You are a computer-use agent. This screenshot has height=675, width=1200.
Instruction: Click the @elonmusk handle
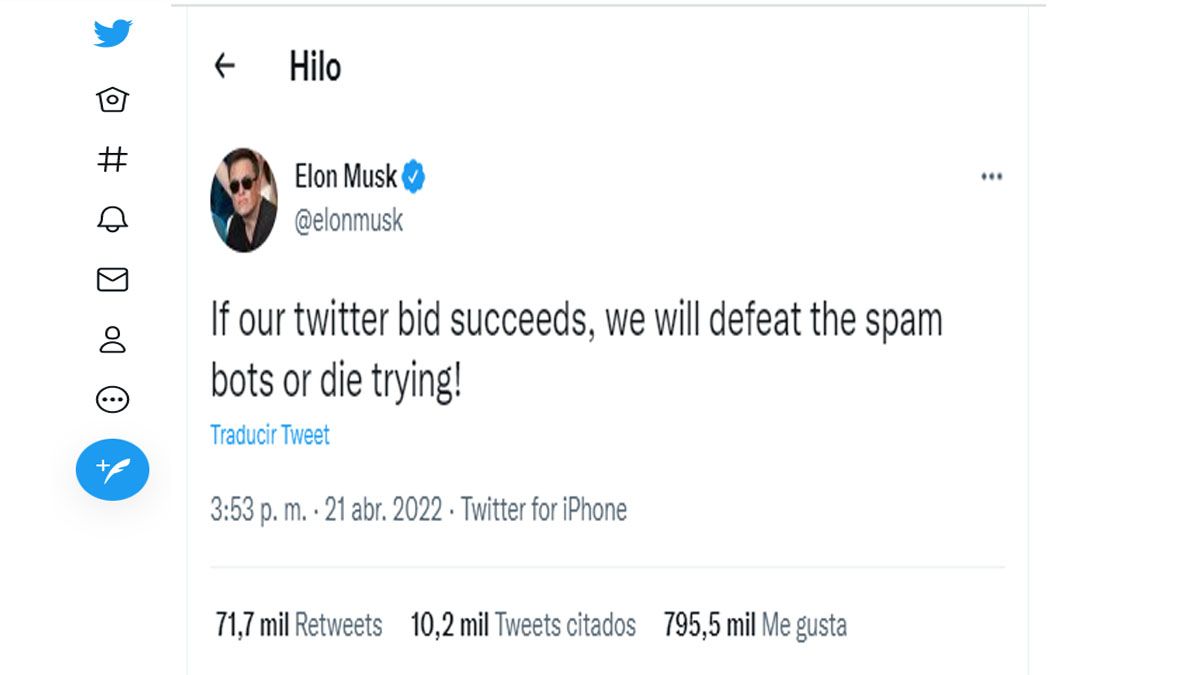[348, 221]
